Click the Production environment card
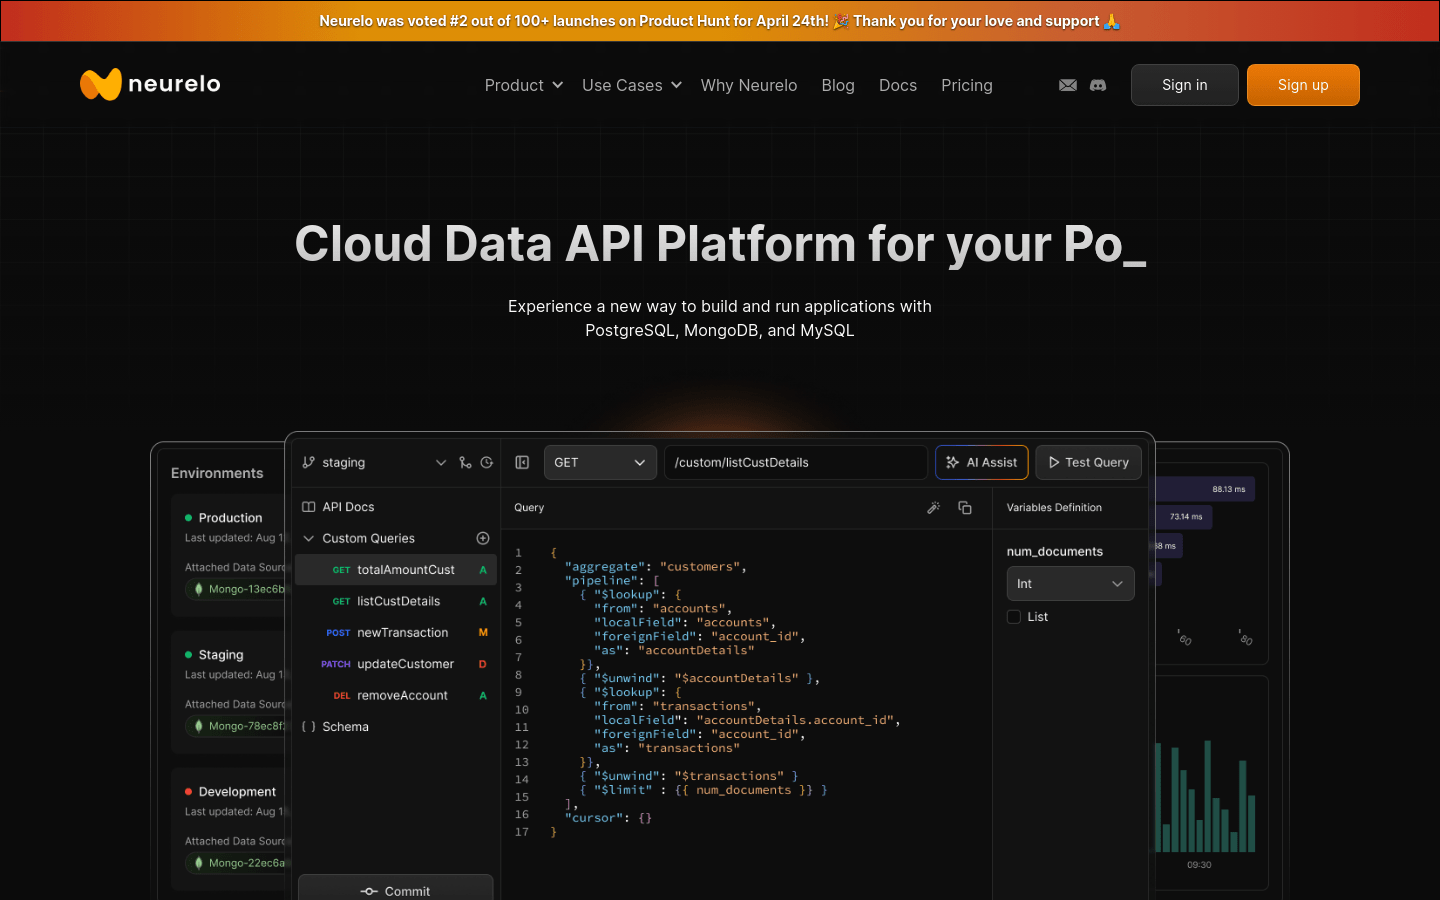Screen dimensions: 1440x900 pos(228,553)
